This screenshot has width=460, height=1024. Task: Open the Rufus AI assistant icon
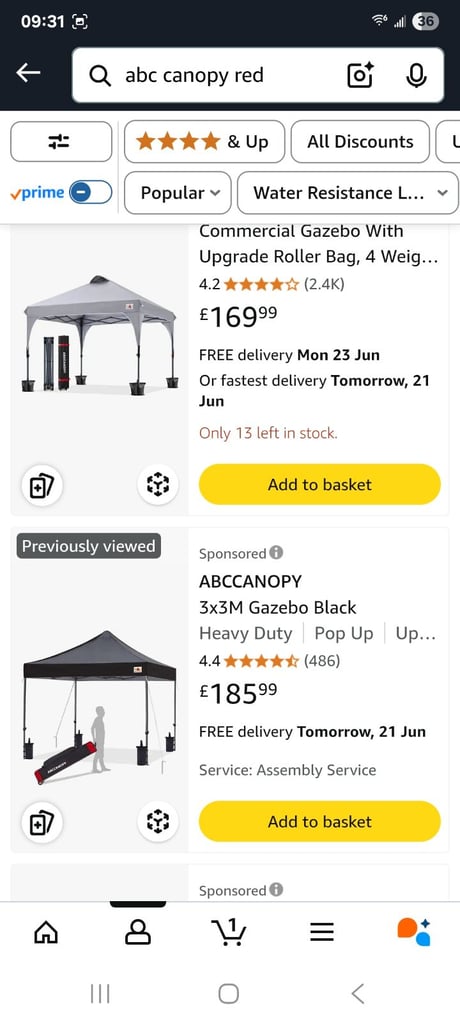[414, 932]
